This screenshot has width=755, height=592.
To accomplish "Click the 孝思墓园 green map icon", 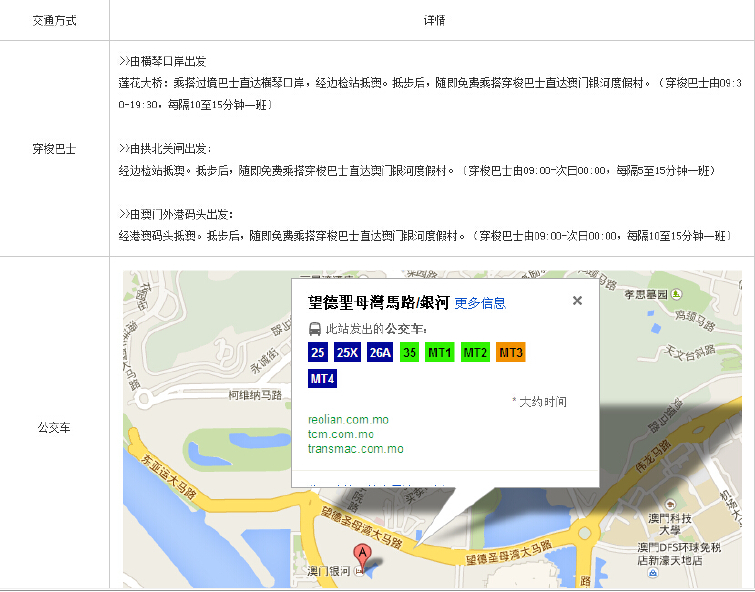I will [x=677, y=294].
